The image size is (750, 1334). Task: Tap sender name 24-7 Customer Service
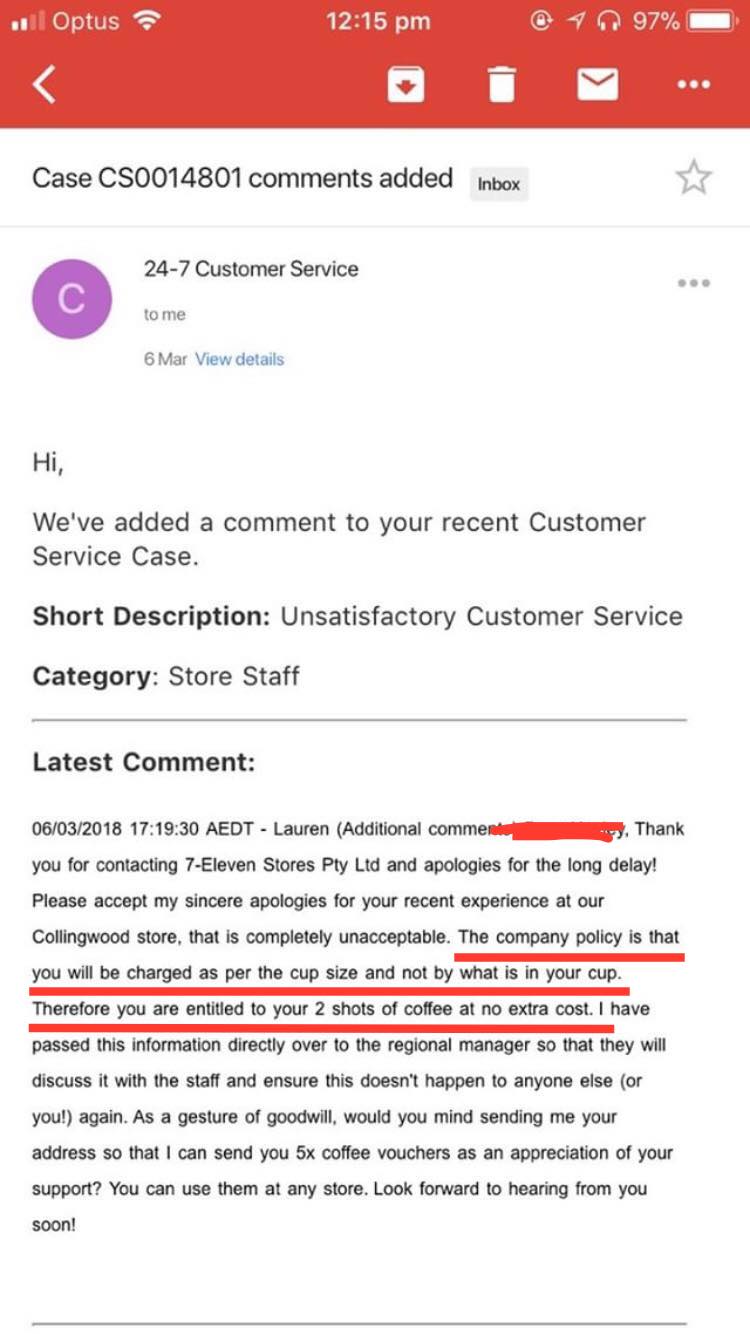pos(251,268)
